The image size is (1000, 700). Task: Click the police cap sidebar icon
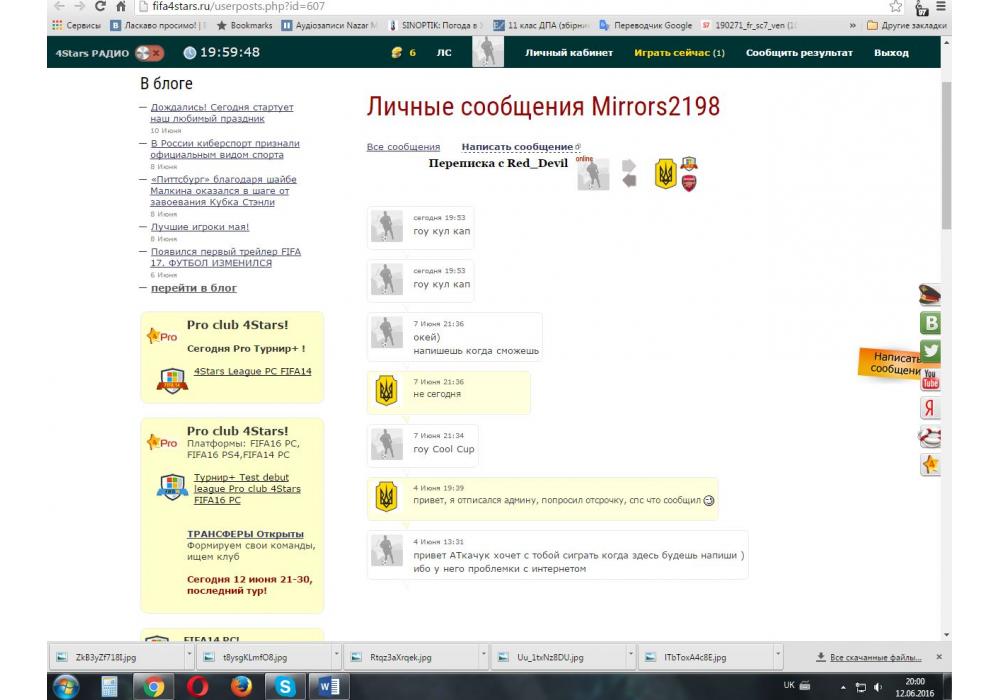pos(930,294)
